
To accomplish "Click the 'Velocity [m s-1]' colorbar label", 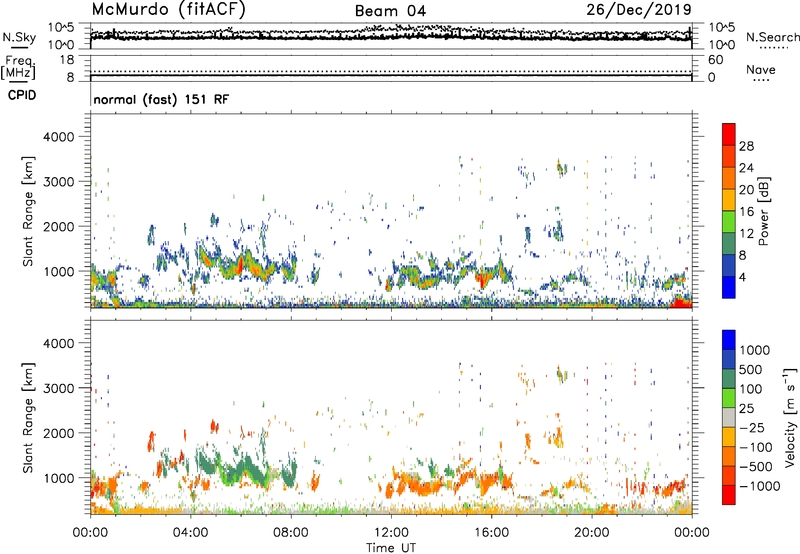I will click(x=790, y=417).
